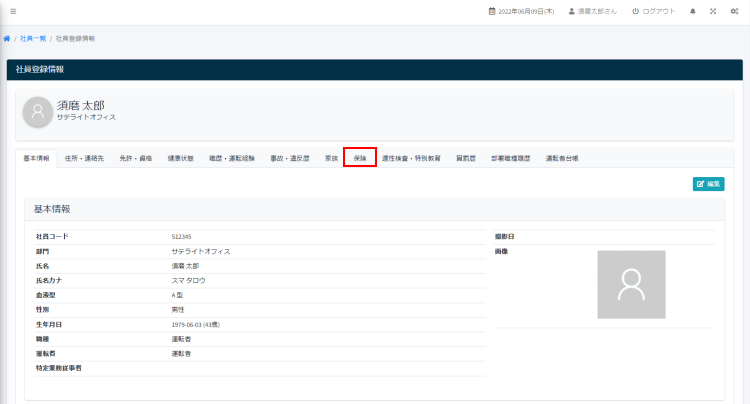Select the 家族 tab

point(331,158)
